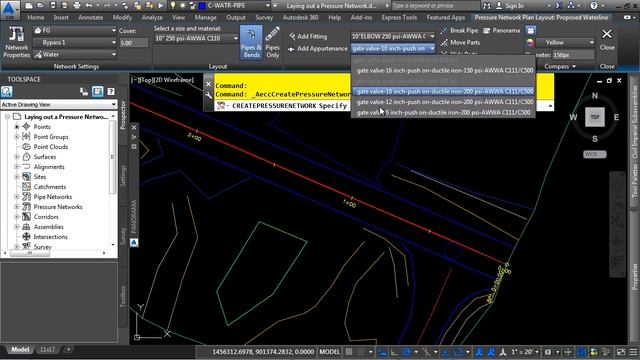Select gate valve-16 inch 150 psi option
The image size is (640, 360).
tap(444, 71)
